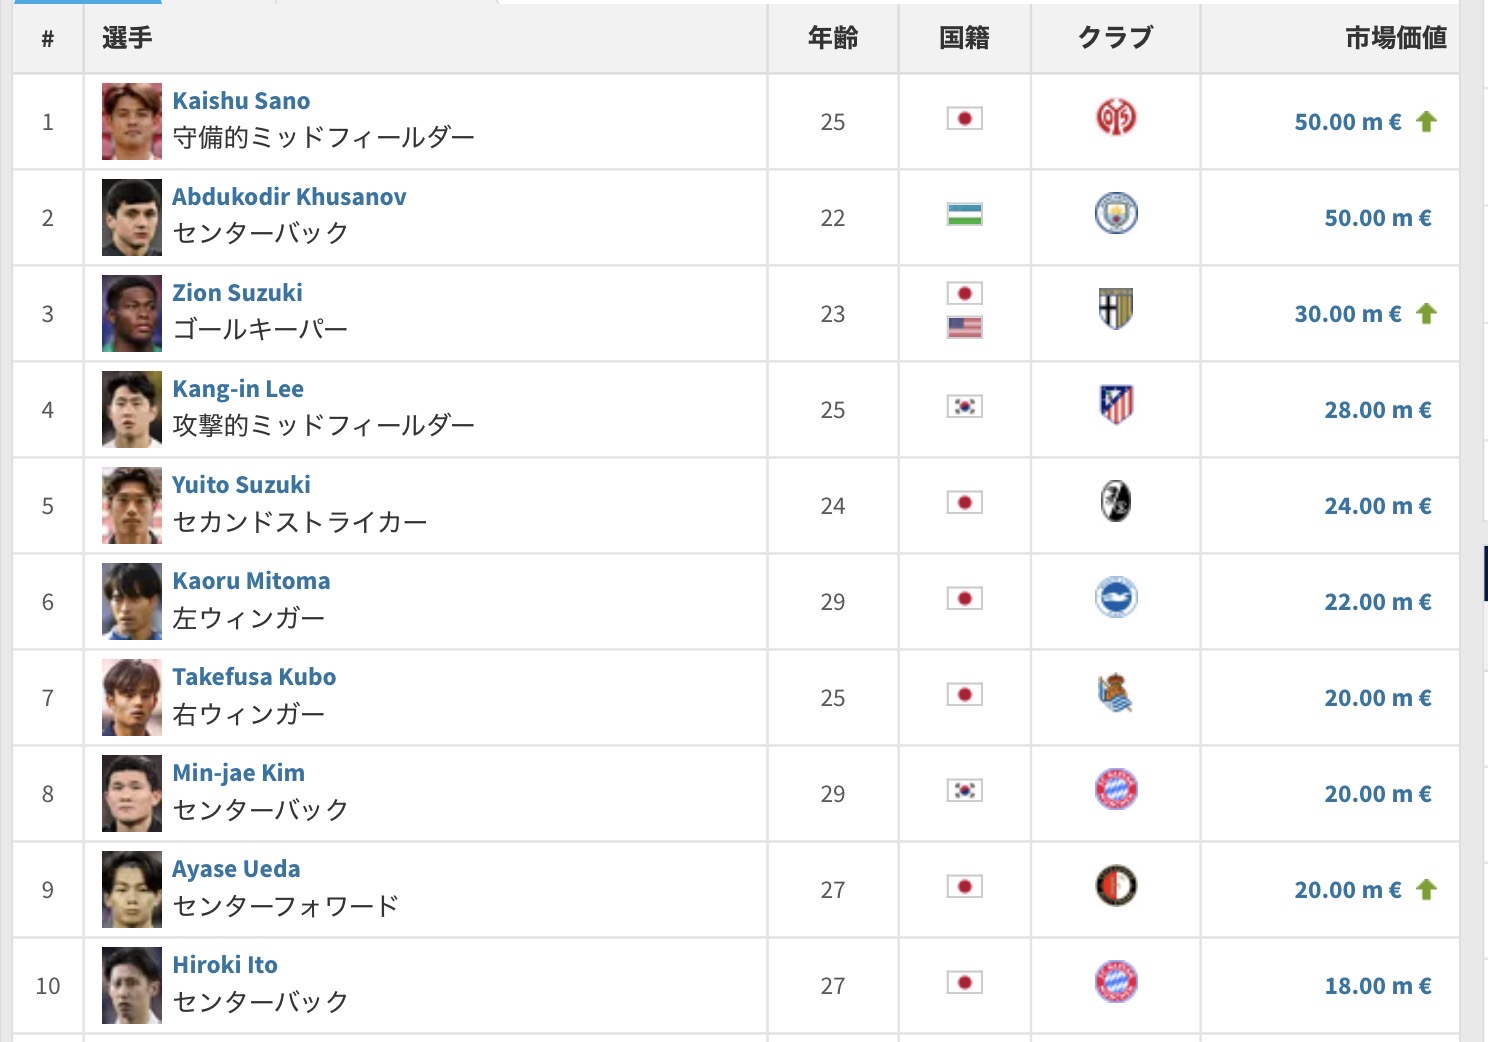This screenshot has height=1042, width=1488.
Task: Click the Uzbekistan flag icon
Action: click(965, 214)
